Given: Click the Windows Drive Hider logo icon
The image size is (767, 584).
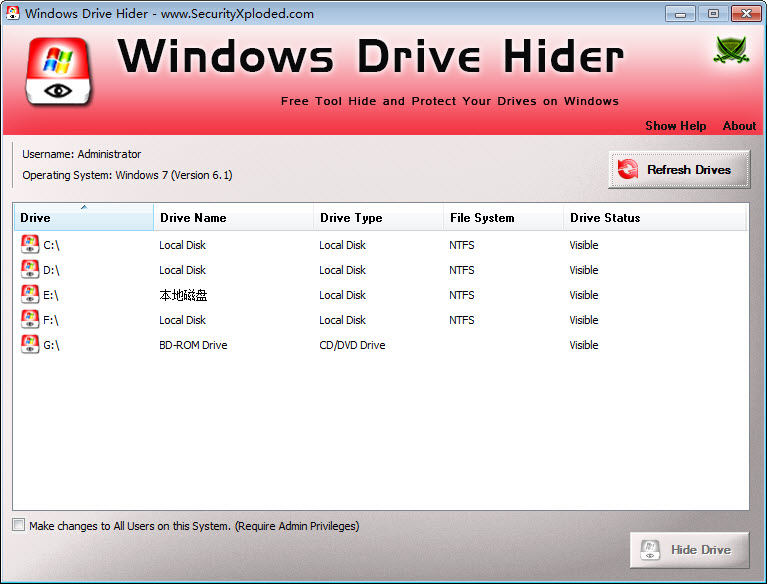Looking at the screenshot, I should (59, 73).
